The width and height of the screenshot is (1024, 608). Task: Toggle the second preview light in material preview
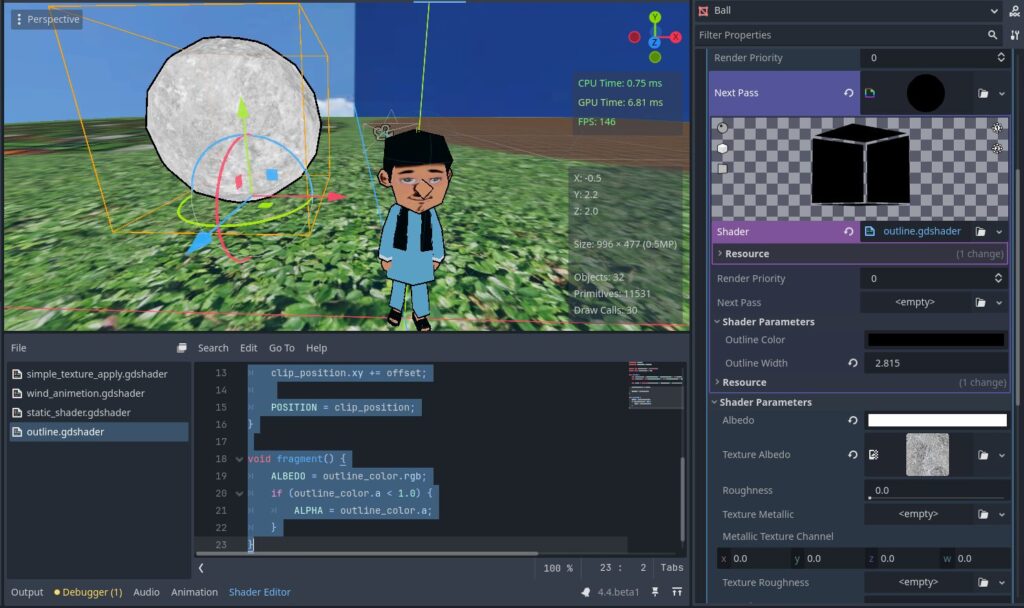click(x=996, y=148)
